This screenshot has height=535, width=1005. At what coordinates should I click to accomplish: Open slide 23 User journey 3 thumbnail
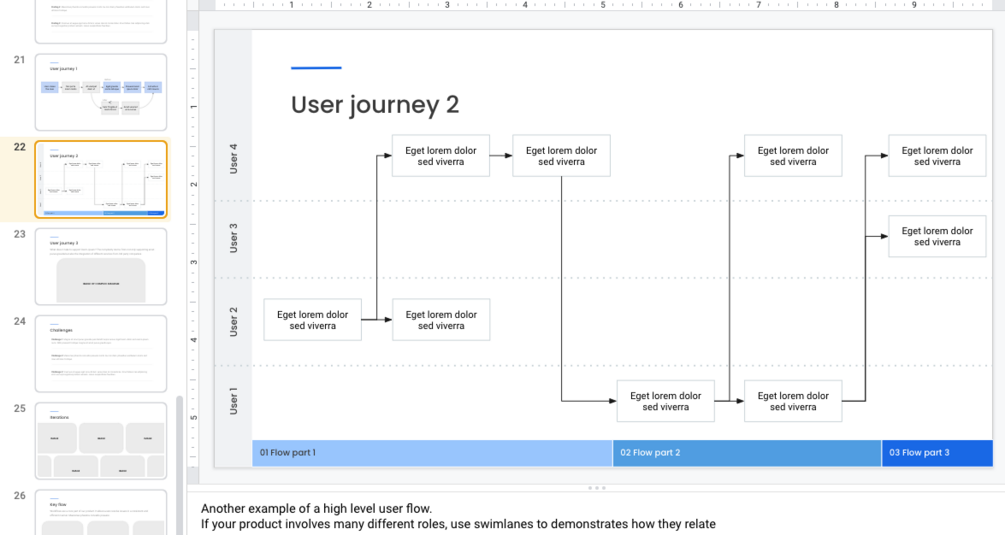pyautogui.click(x=101, y=267)
